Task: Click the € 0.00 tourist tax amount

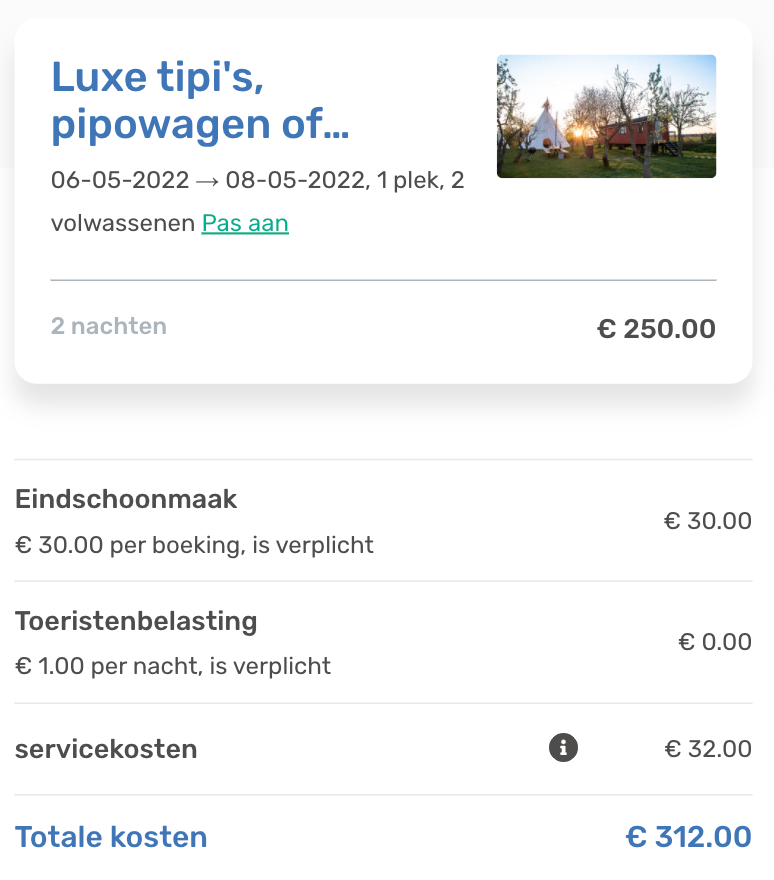Action: [x=715, y=642]
